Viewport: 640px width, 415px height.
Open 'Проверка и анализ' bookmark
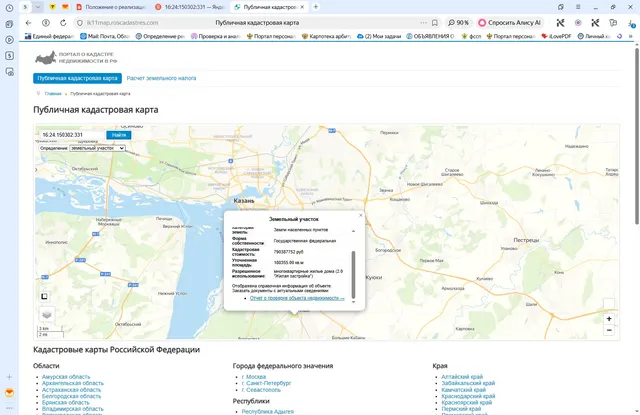click(216, 36)
